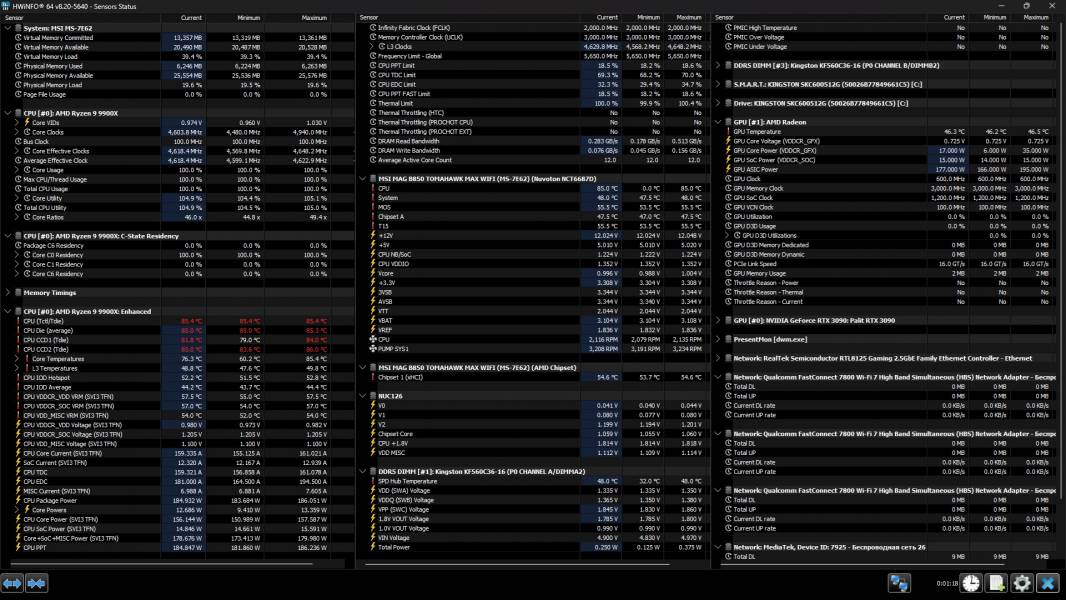Collapse the NUC126 group
This screenshot has height=600, width=1066.
[x=363, y=395]
